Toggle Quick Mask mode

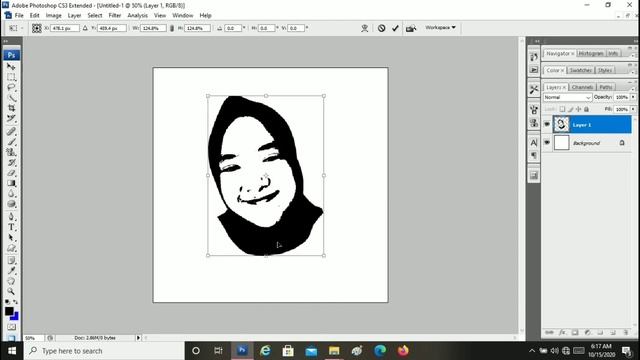click(11, 327)
